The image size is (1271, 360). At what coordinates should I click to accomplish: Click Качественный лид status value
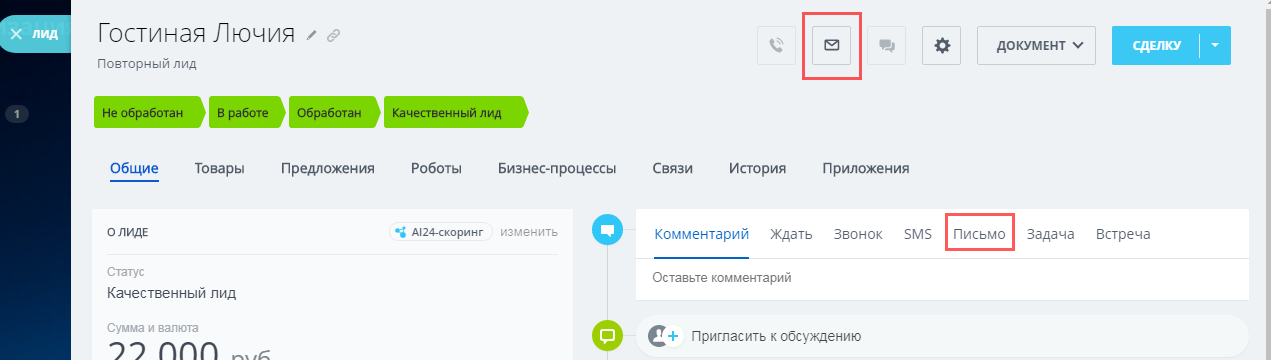click(171, 293)
